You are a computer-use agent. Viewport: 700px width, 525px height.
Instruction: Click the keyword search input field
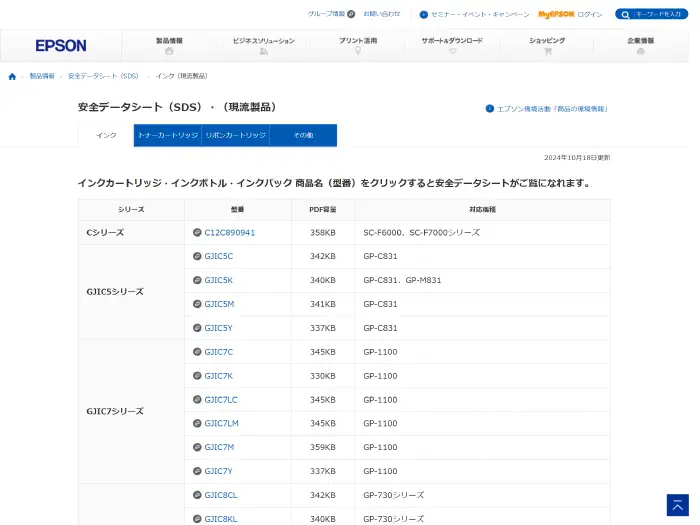(658, 14)
